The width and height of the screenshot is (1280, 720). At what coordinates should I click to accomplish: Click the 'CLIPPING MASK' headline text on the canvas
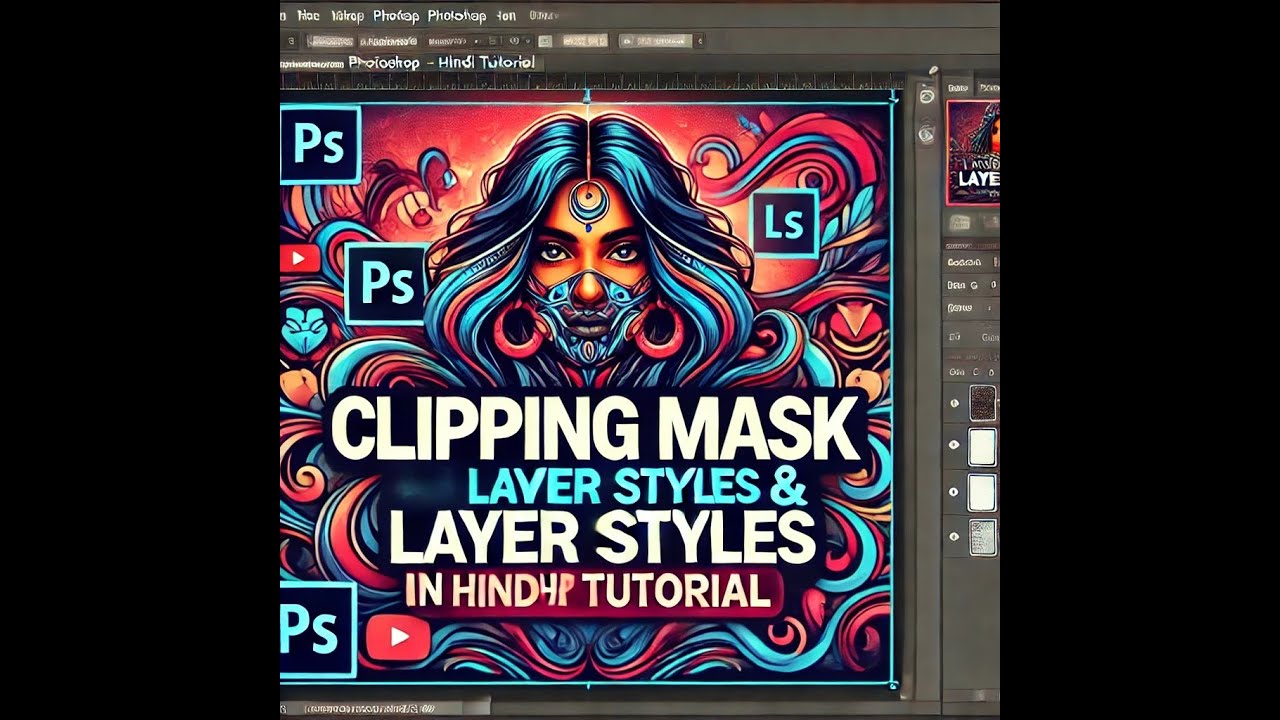pyautogui.click(x=595, y=427)
